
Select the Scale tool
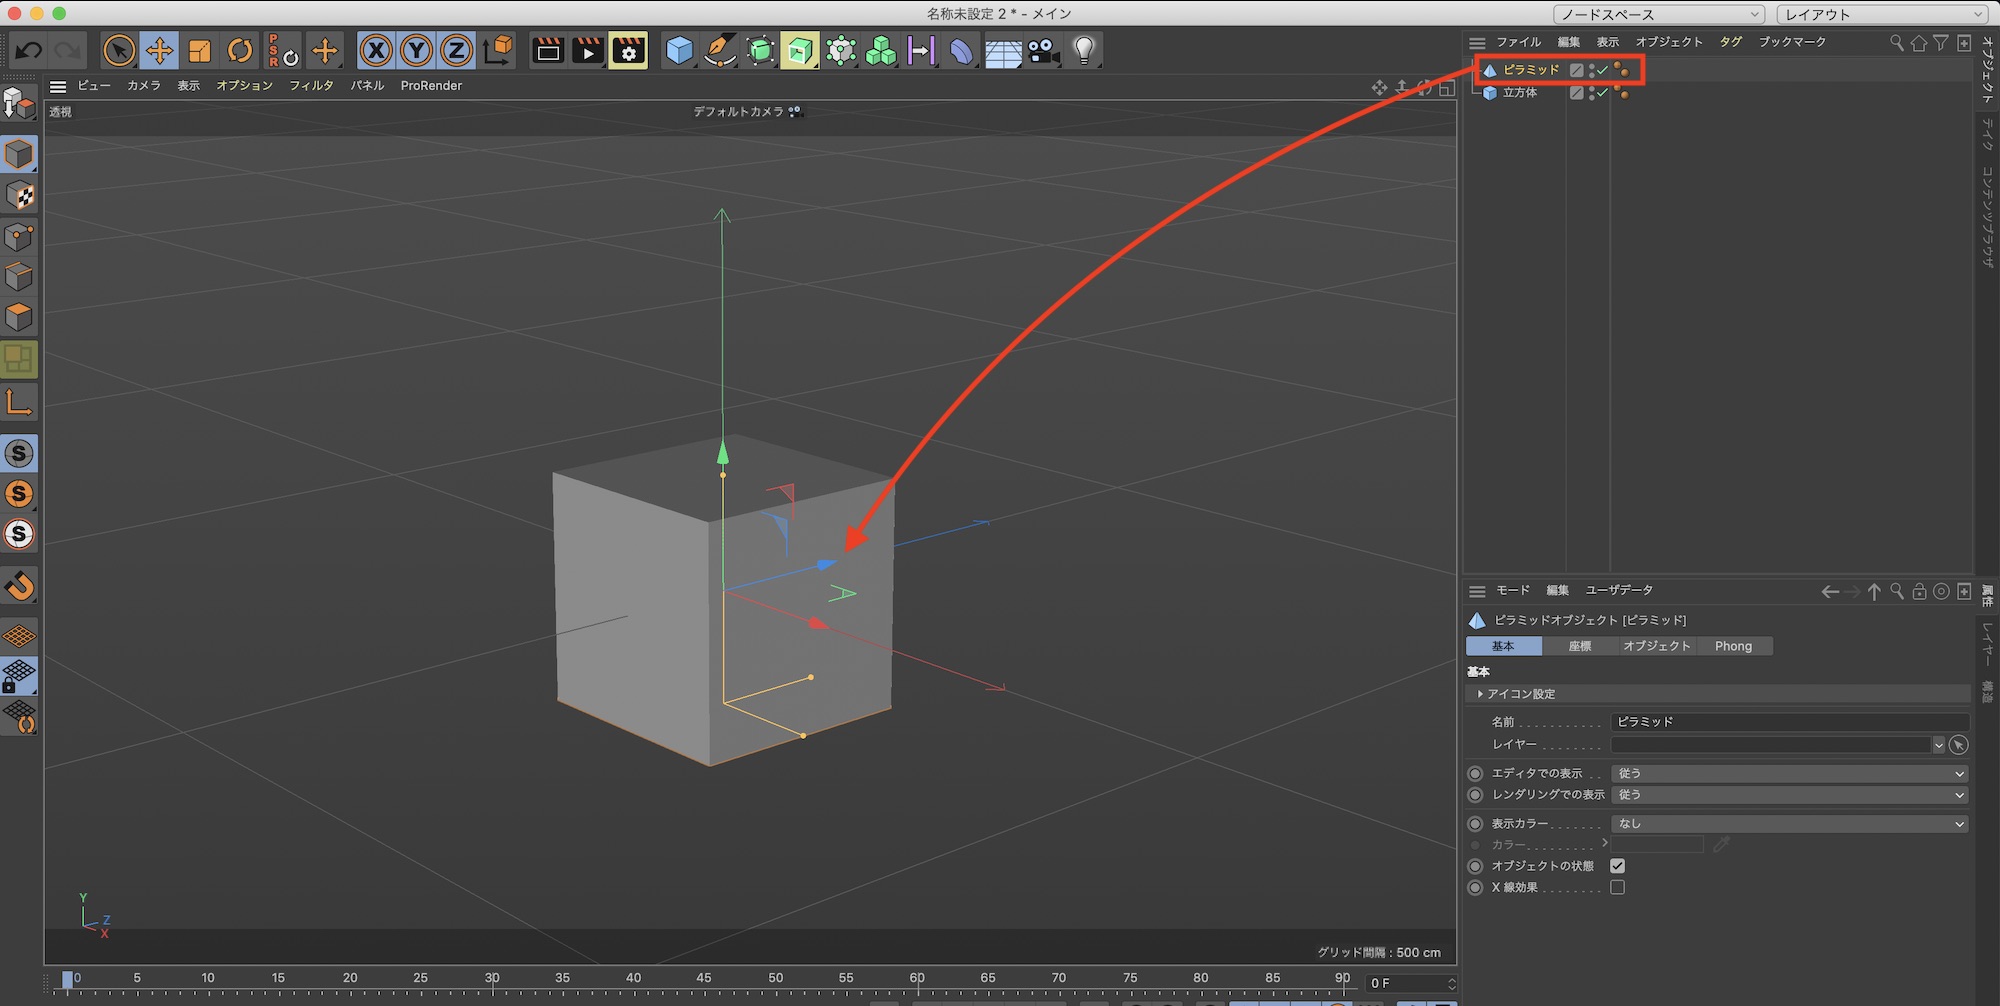200,50
